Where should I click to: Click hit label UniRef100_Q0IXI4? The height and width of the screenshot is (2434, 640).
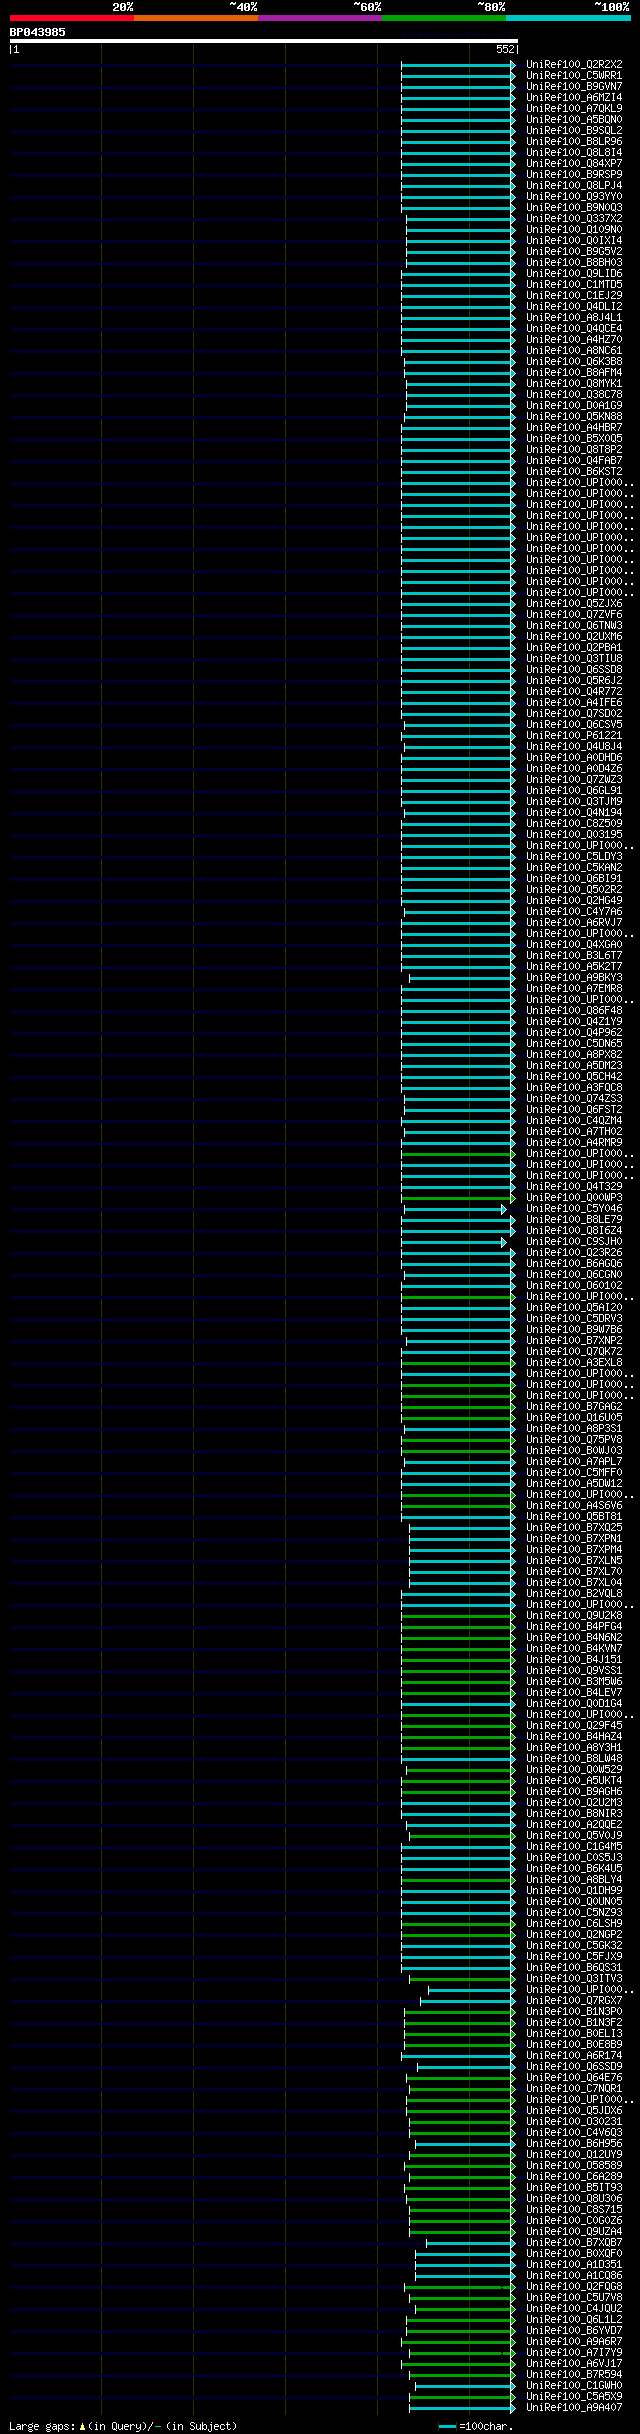coord(574,241)
